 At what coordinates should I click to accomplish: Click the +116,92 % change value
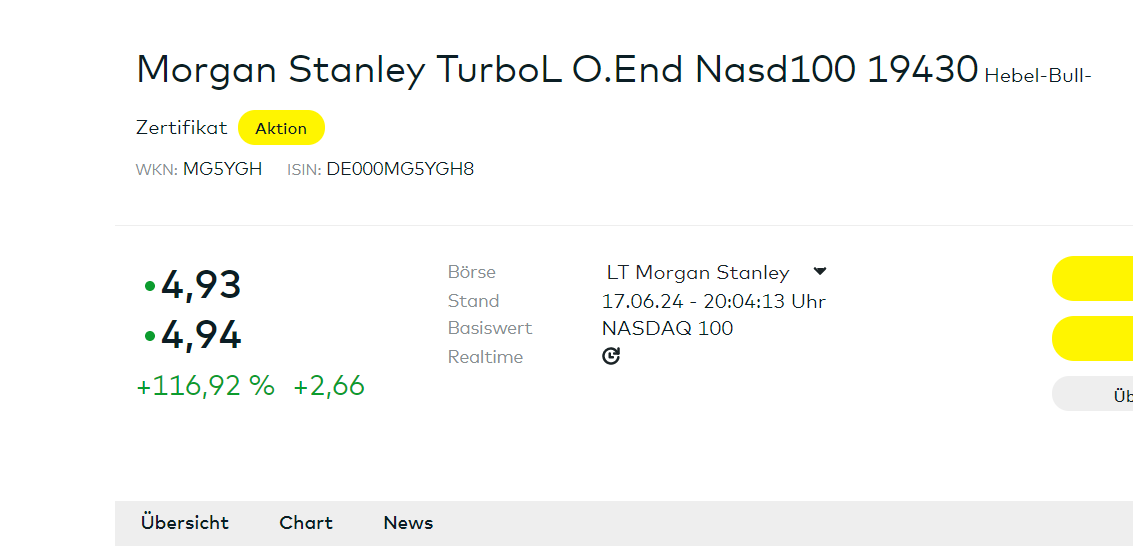click(206, 386)
